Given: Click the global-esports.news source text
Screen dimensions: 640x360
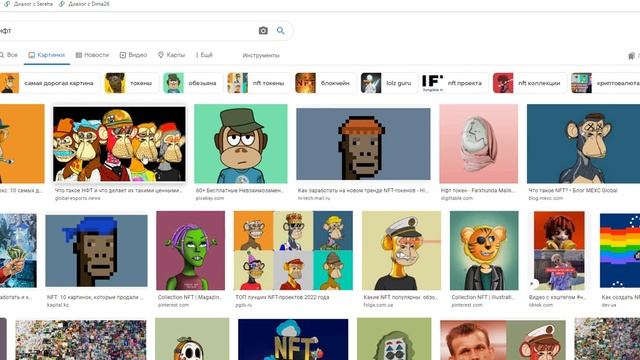Looking at the screenshot, I should [x=78, y=198].
